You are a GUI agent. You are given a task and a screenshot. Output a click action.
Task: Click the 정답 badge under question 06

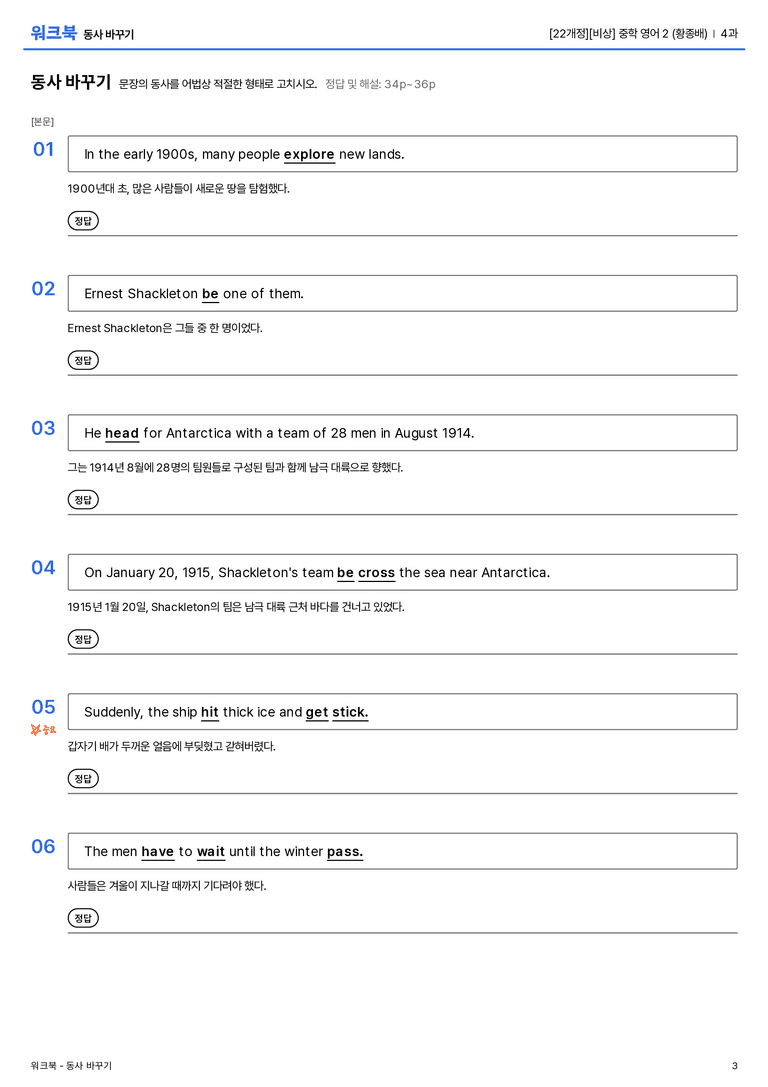(83, 917)
